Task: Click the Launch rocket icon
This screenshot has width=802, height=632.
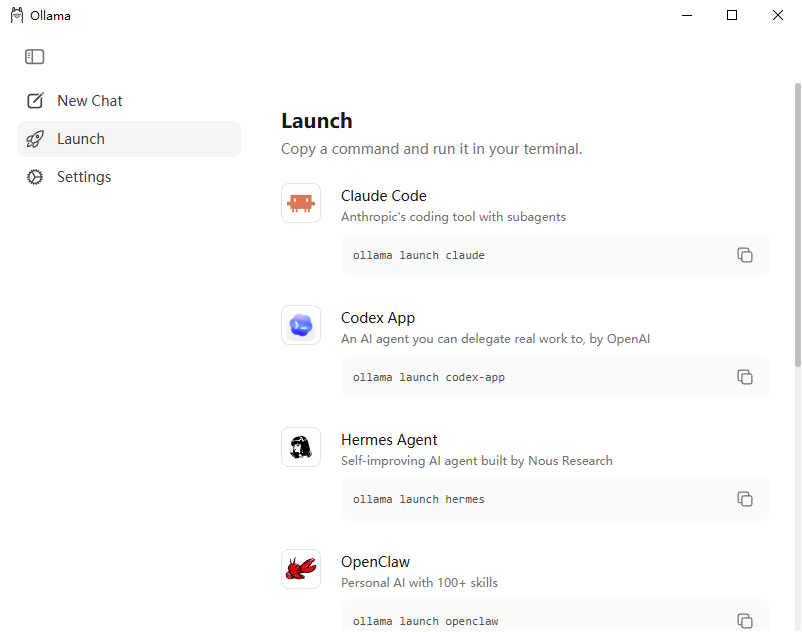Action: coord(35,139)
